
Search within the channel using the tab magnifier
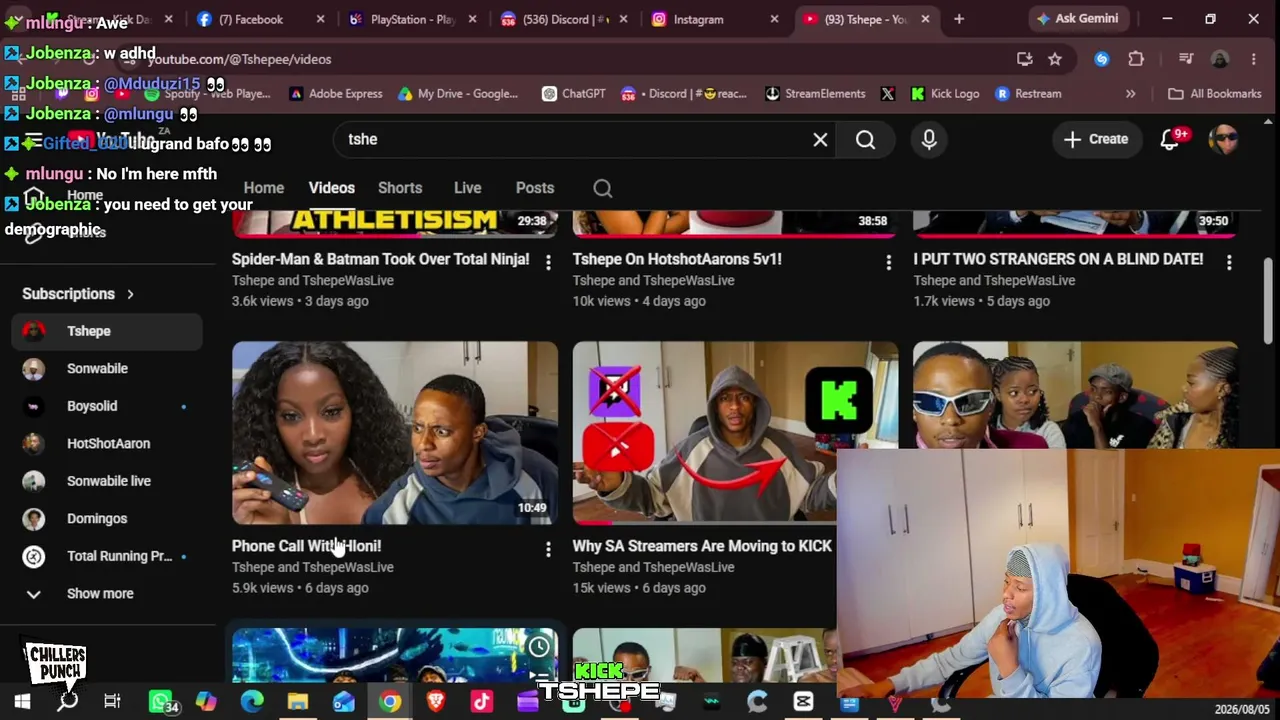pyautogui.click(x=602, y=188)
